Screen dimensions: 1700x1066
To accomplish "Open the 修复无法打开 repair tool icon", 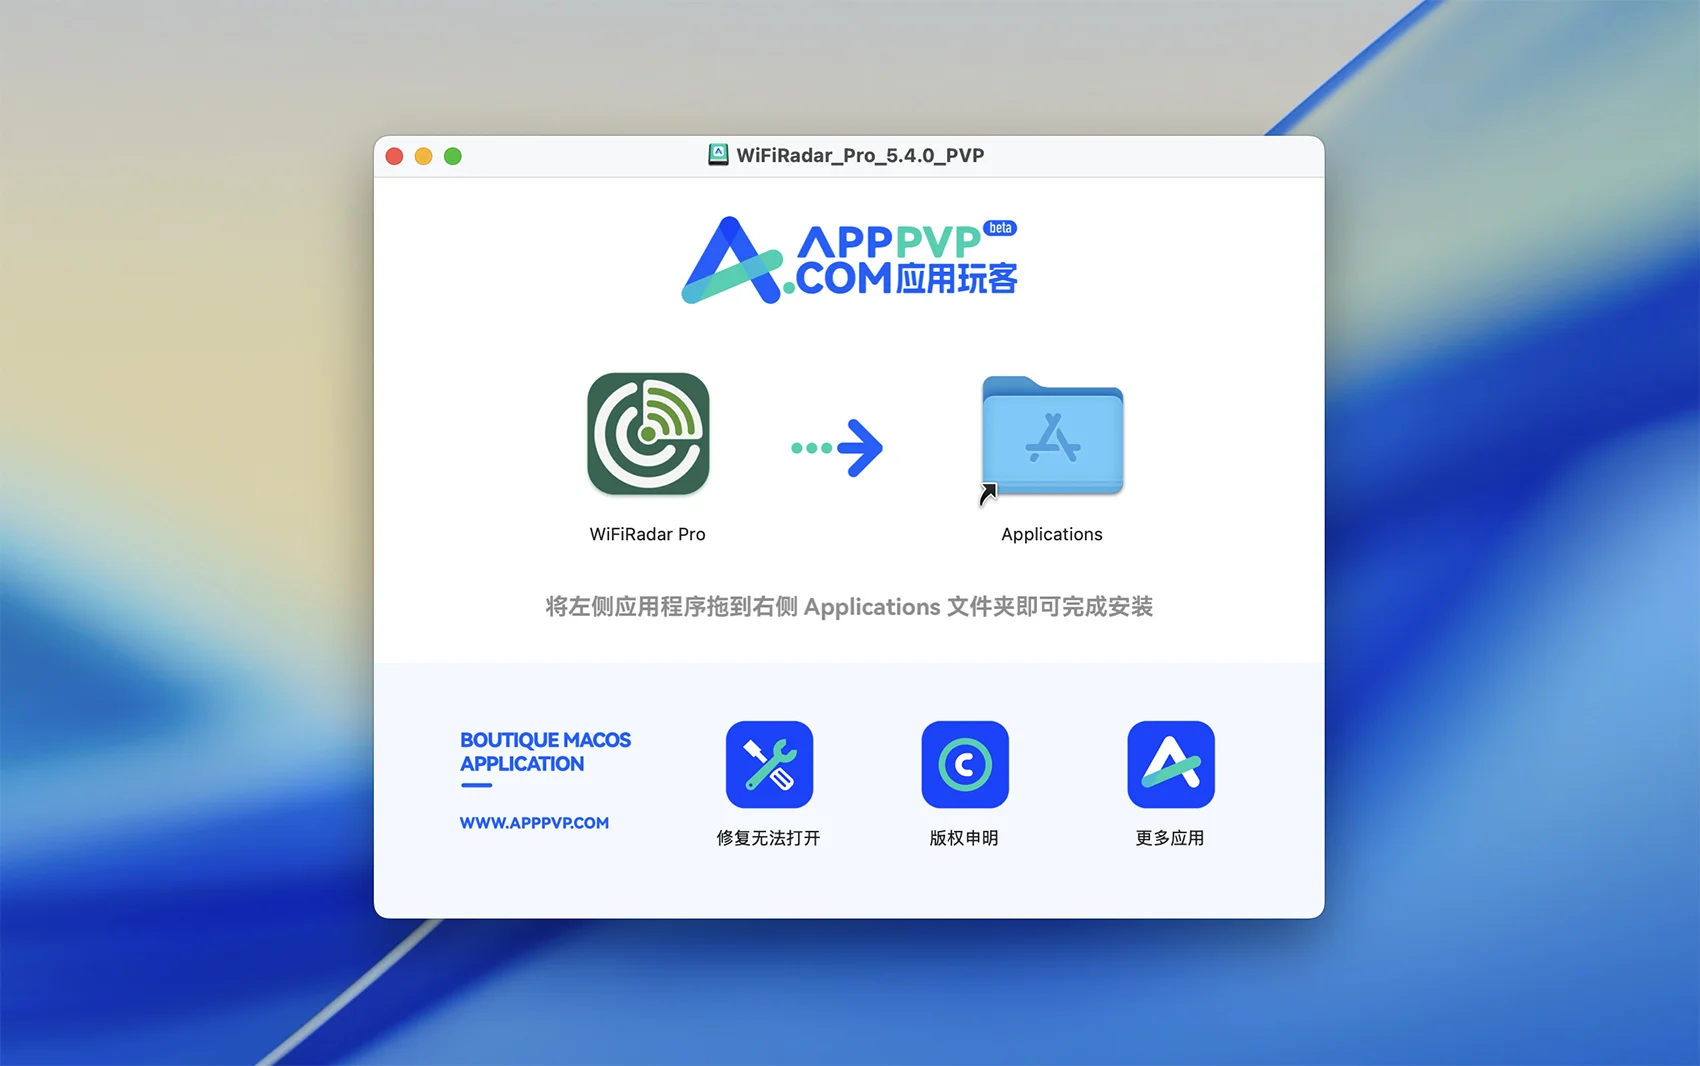I will click(769, 764).
